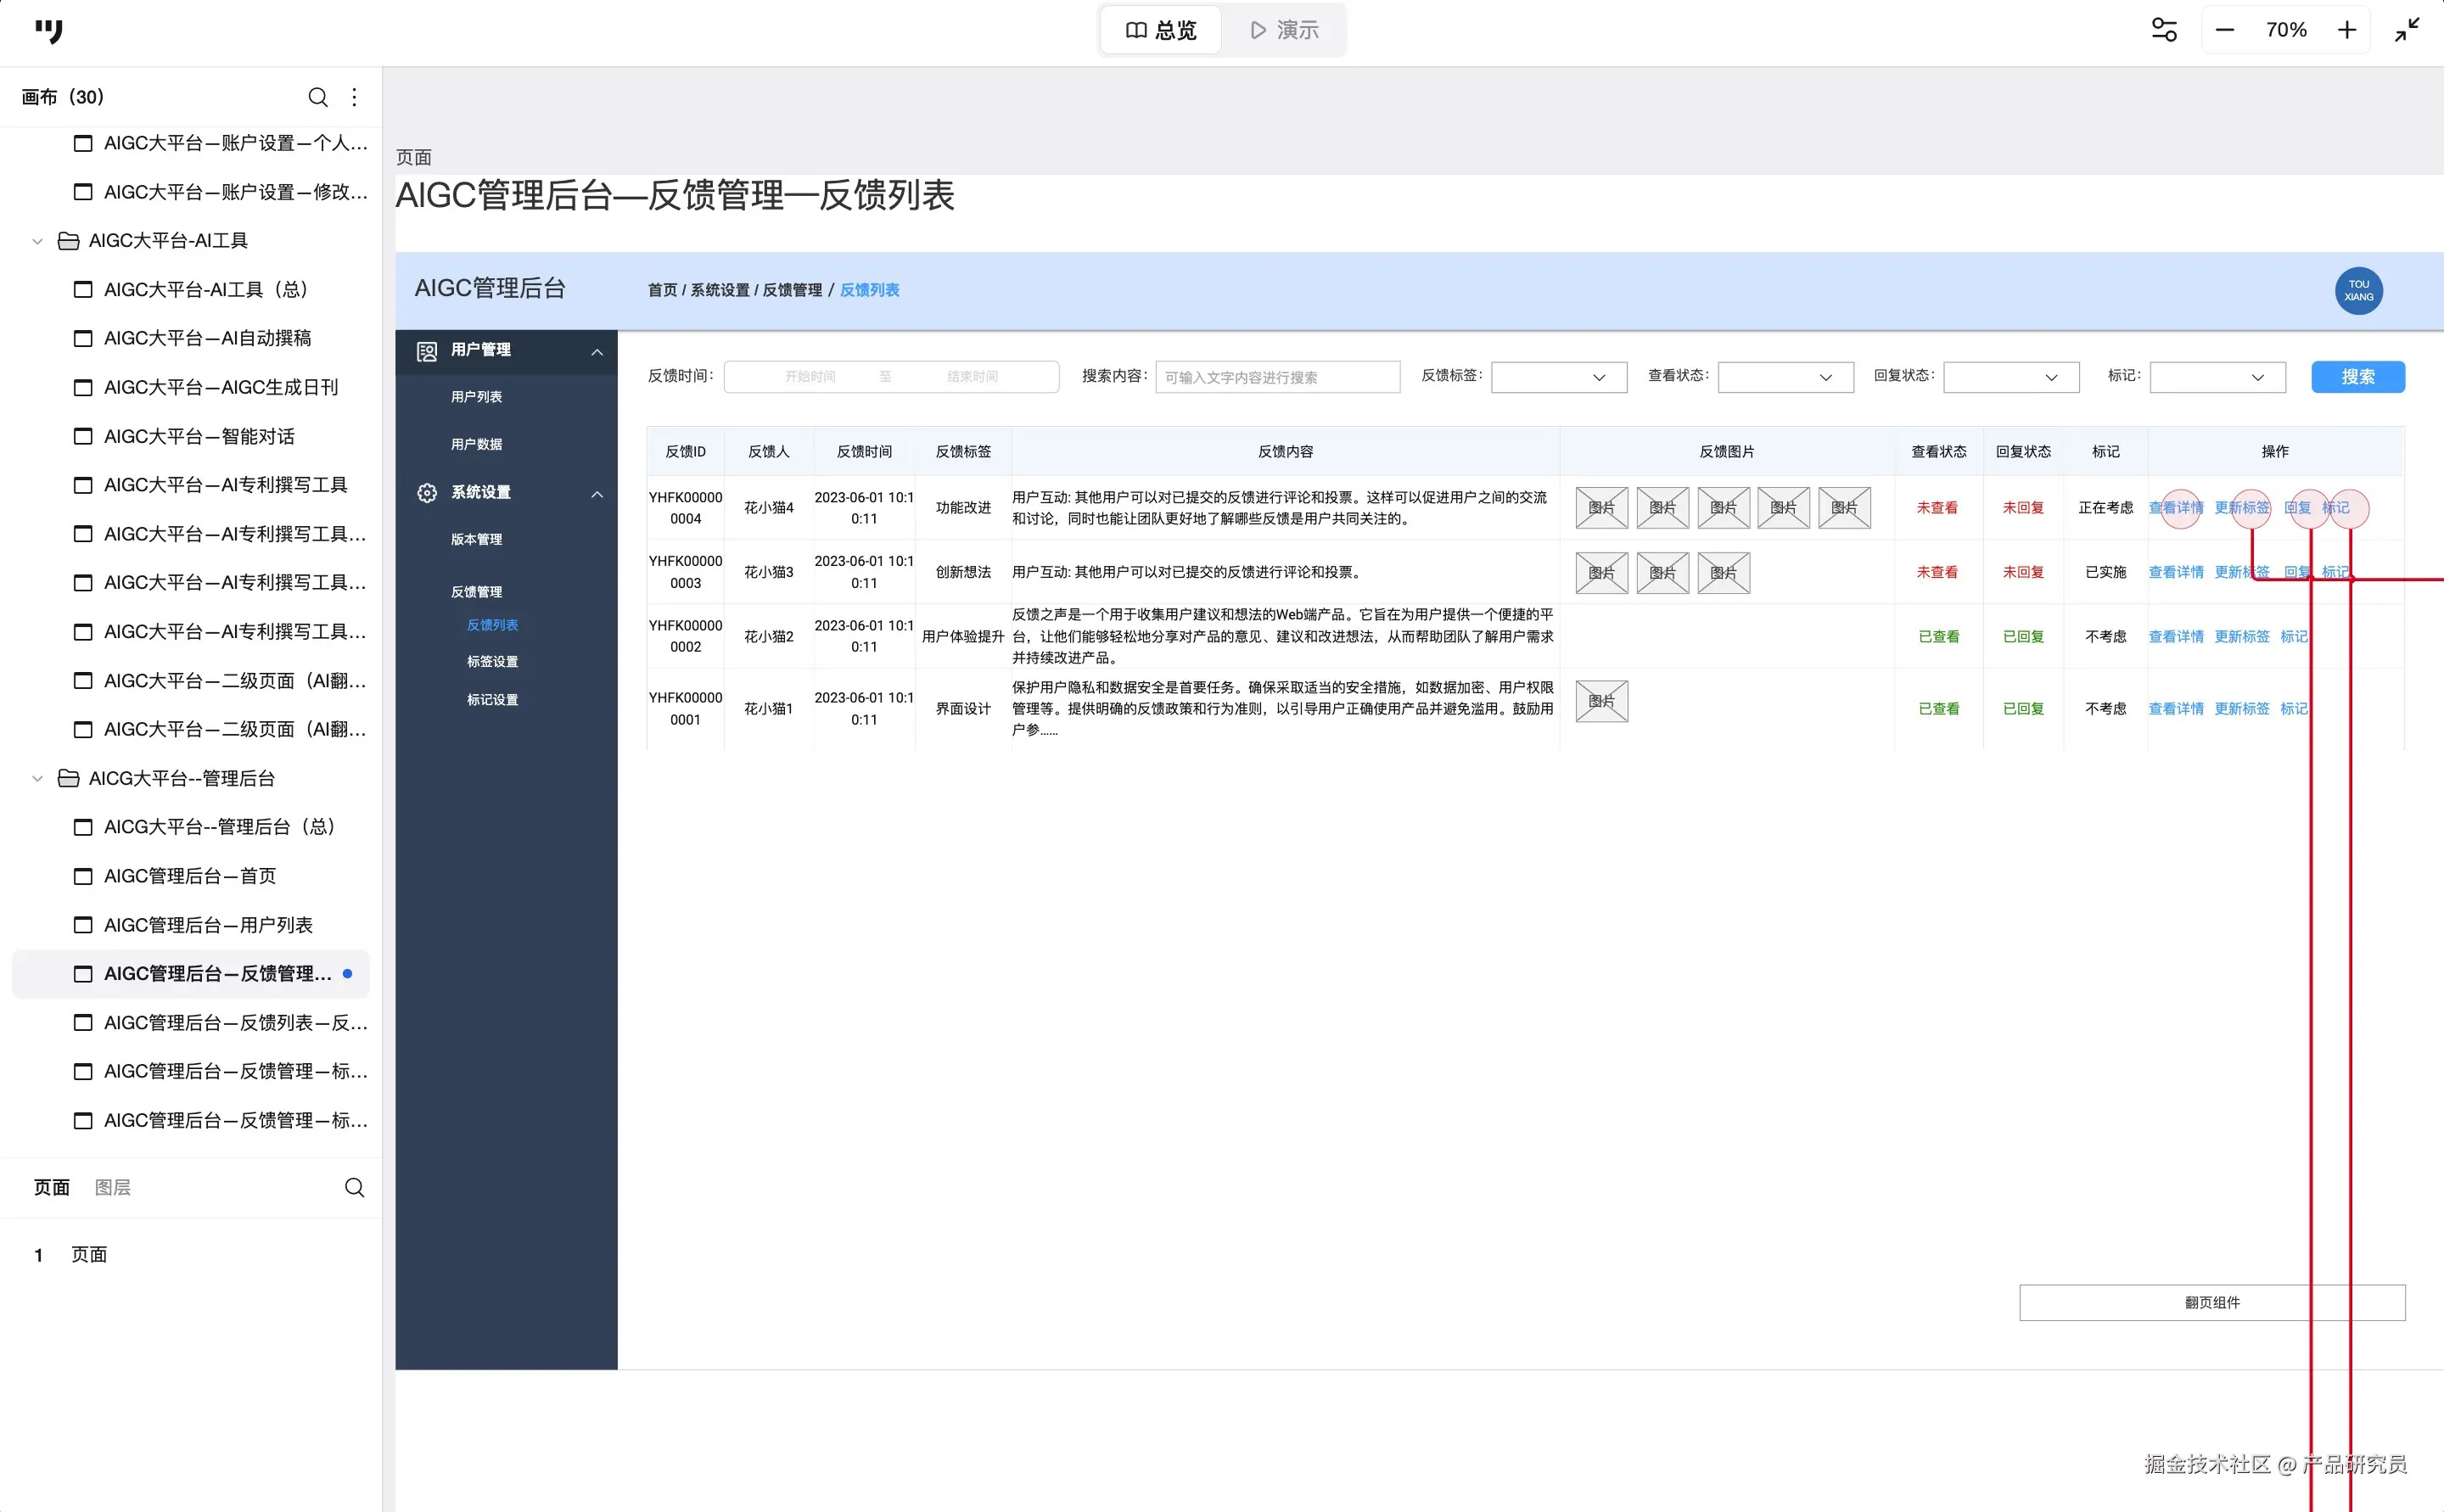Click the 搜索内容 text input field
Viewport: 2444px width, 1512px height.
coord(1276,377)
